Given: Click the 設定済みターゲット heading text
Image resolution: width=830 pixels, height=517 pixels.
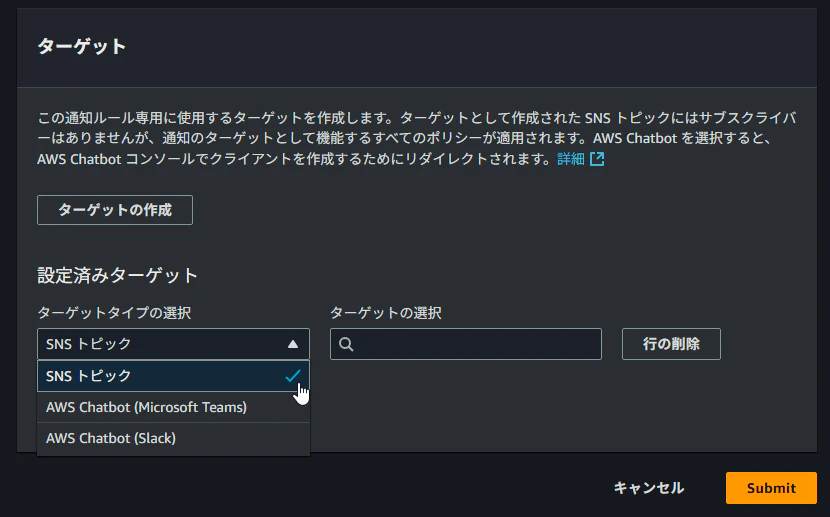Looking at the screenshot, I should 117,276.
